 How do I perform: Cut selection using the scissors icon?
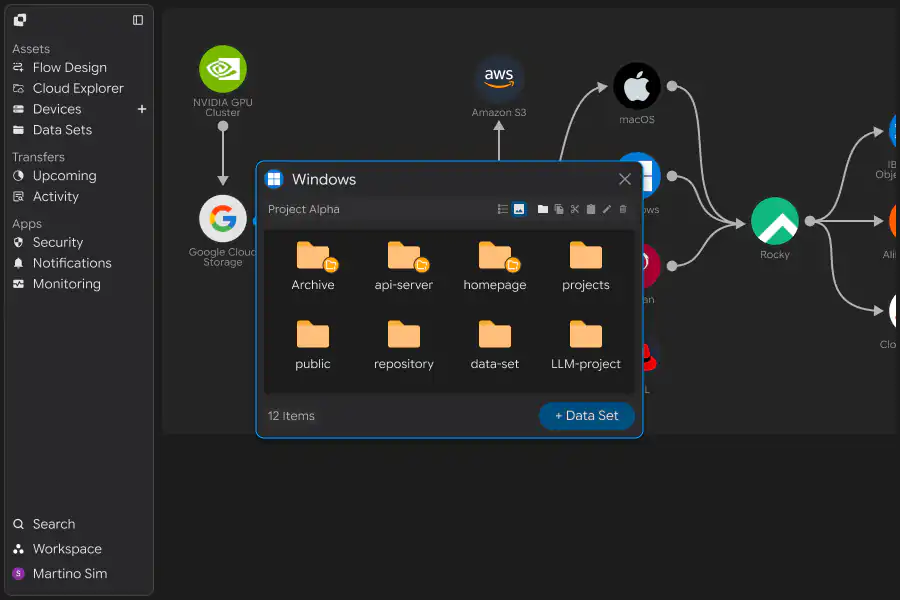click(x=575, y=209)
